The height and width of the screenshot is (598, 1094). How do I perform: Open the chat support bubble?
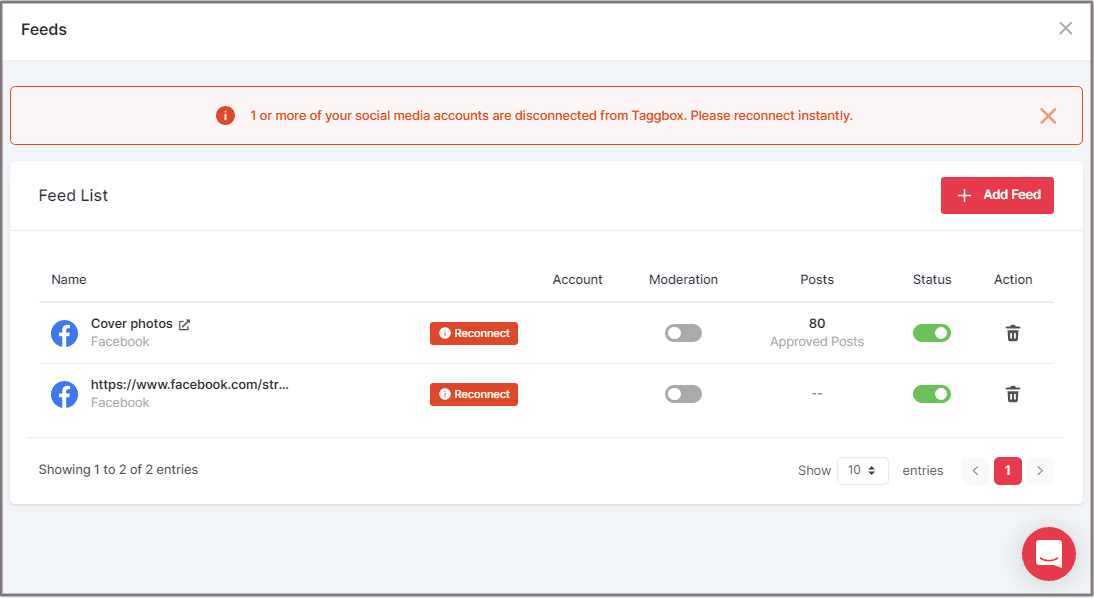[1048, 553]
